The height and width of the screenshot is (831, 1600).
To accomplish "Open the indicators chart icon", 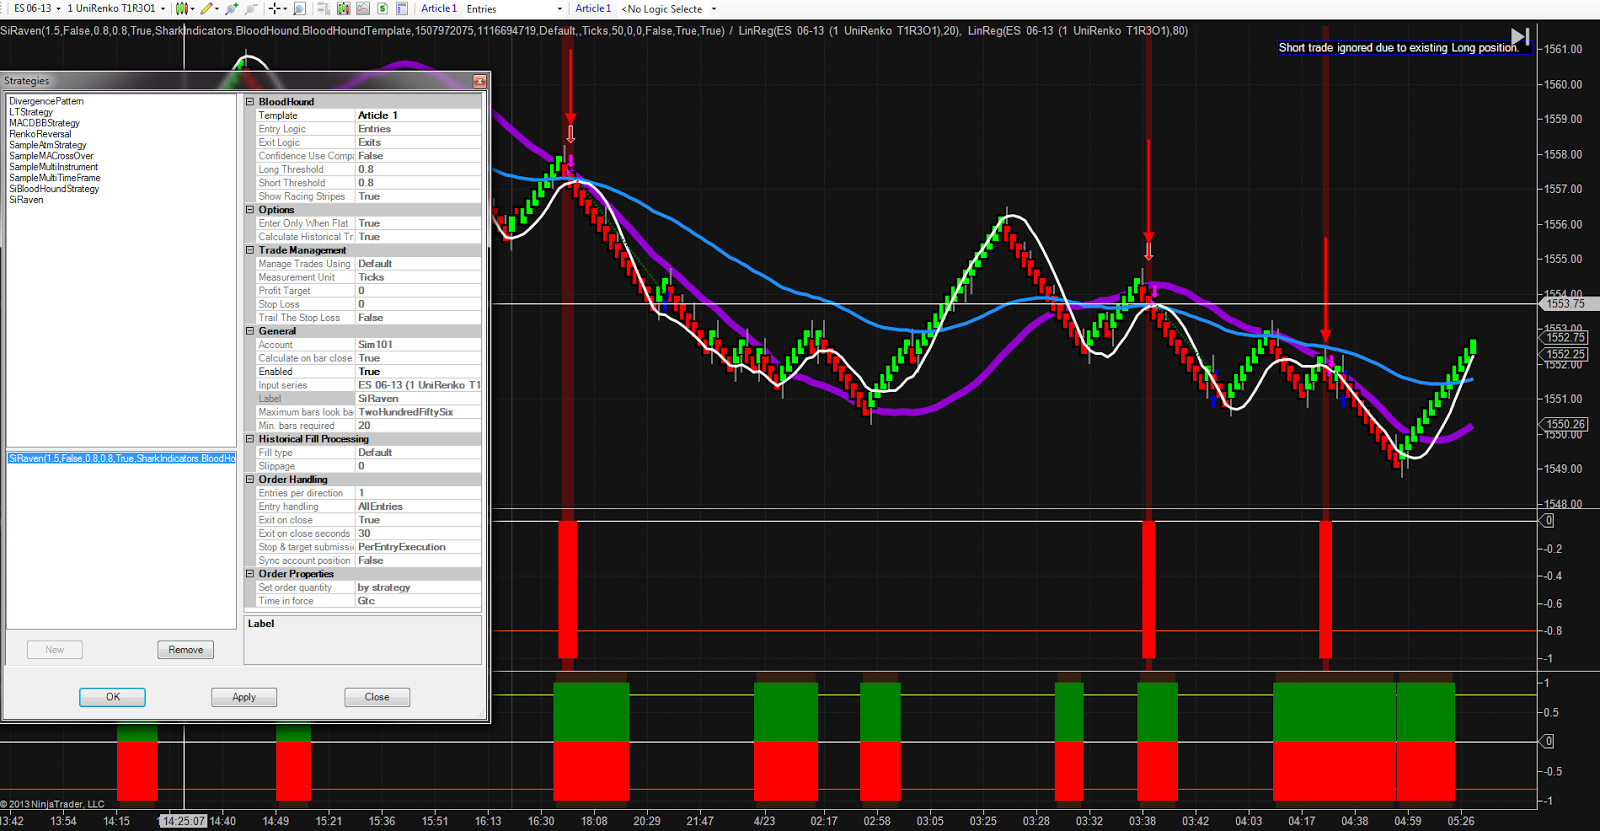I will (363, 8).
